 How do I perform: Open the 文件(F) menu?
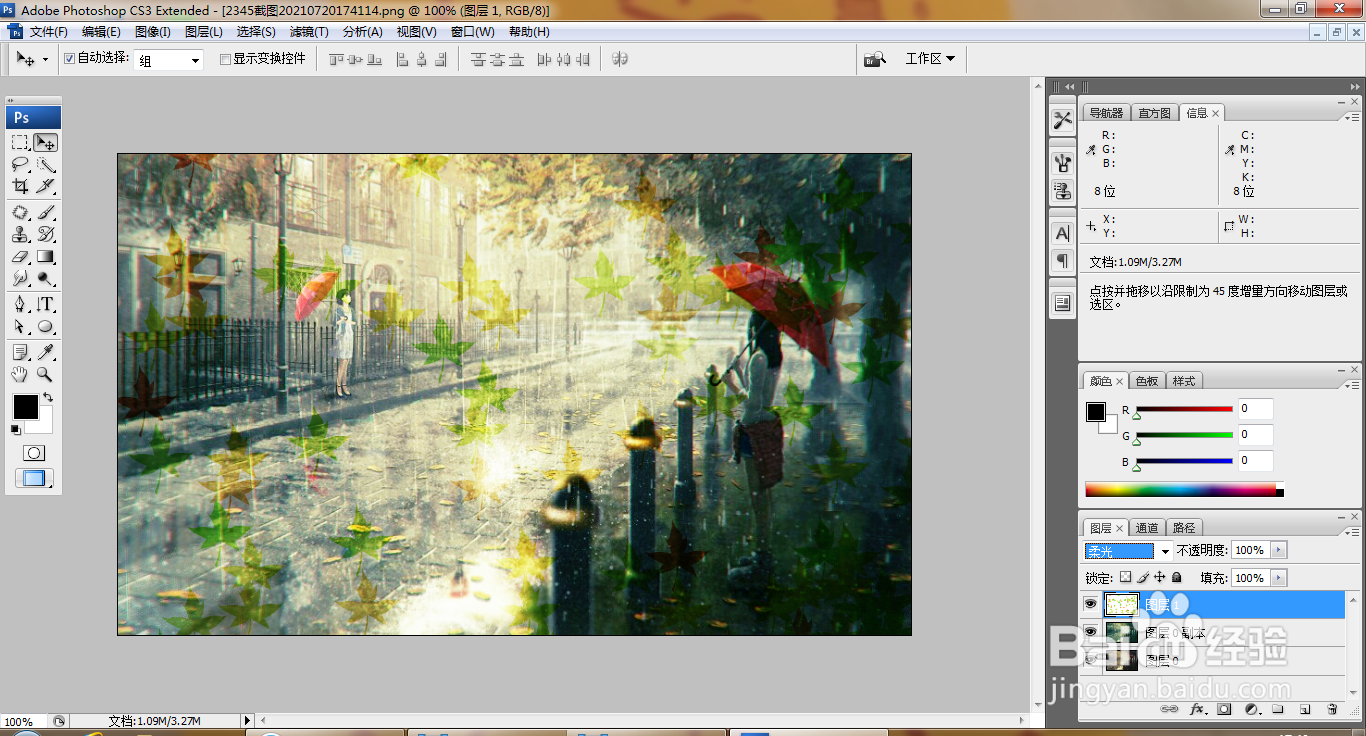click(49, 32)
